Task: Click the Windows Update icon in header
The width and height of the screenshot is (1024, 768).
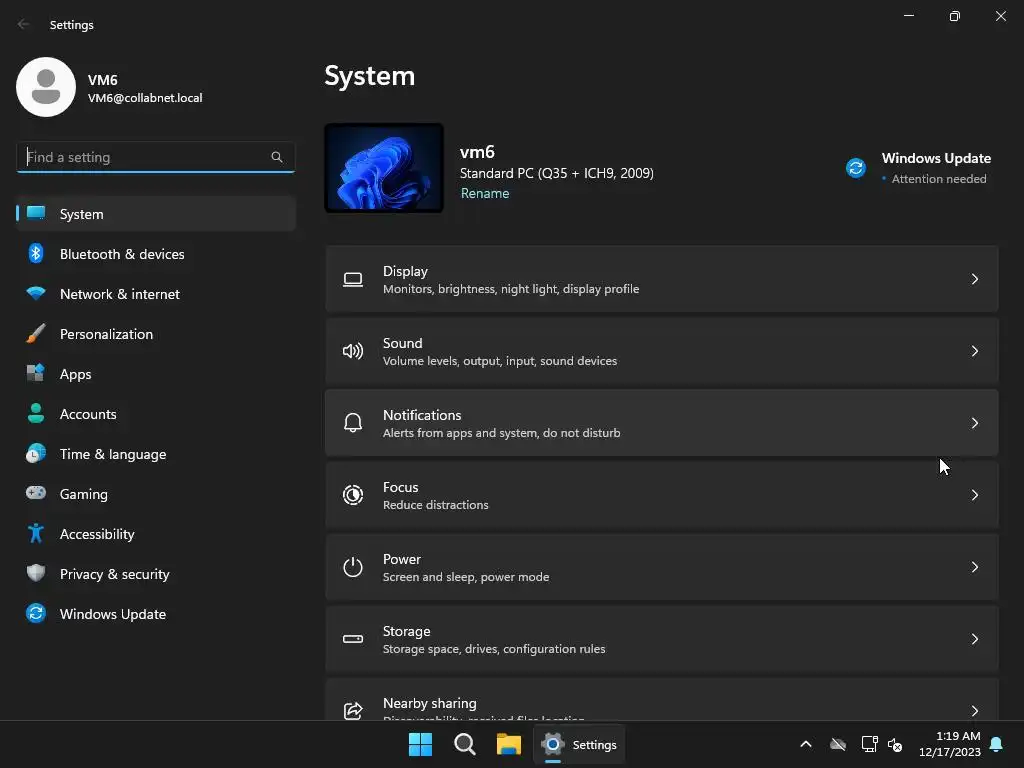Action: [856, 168]
